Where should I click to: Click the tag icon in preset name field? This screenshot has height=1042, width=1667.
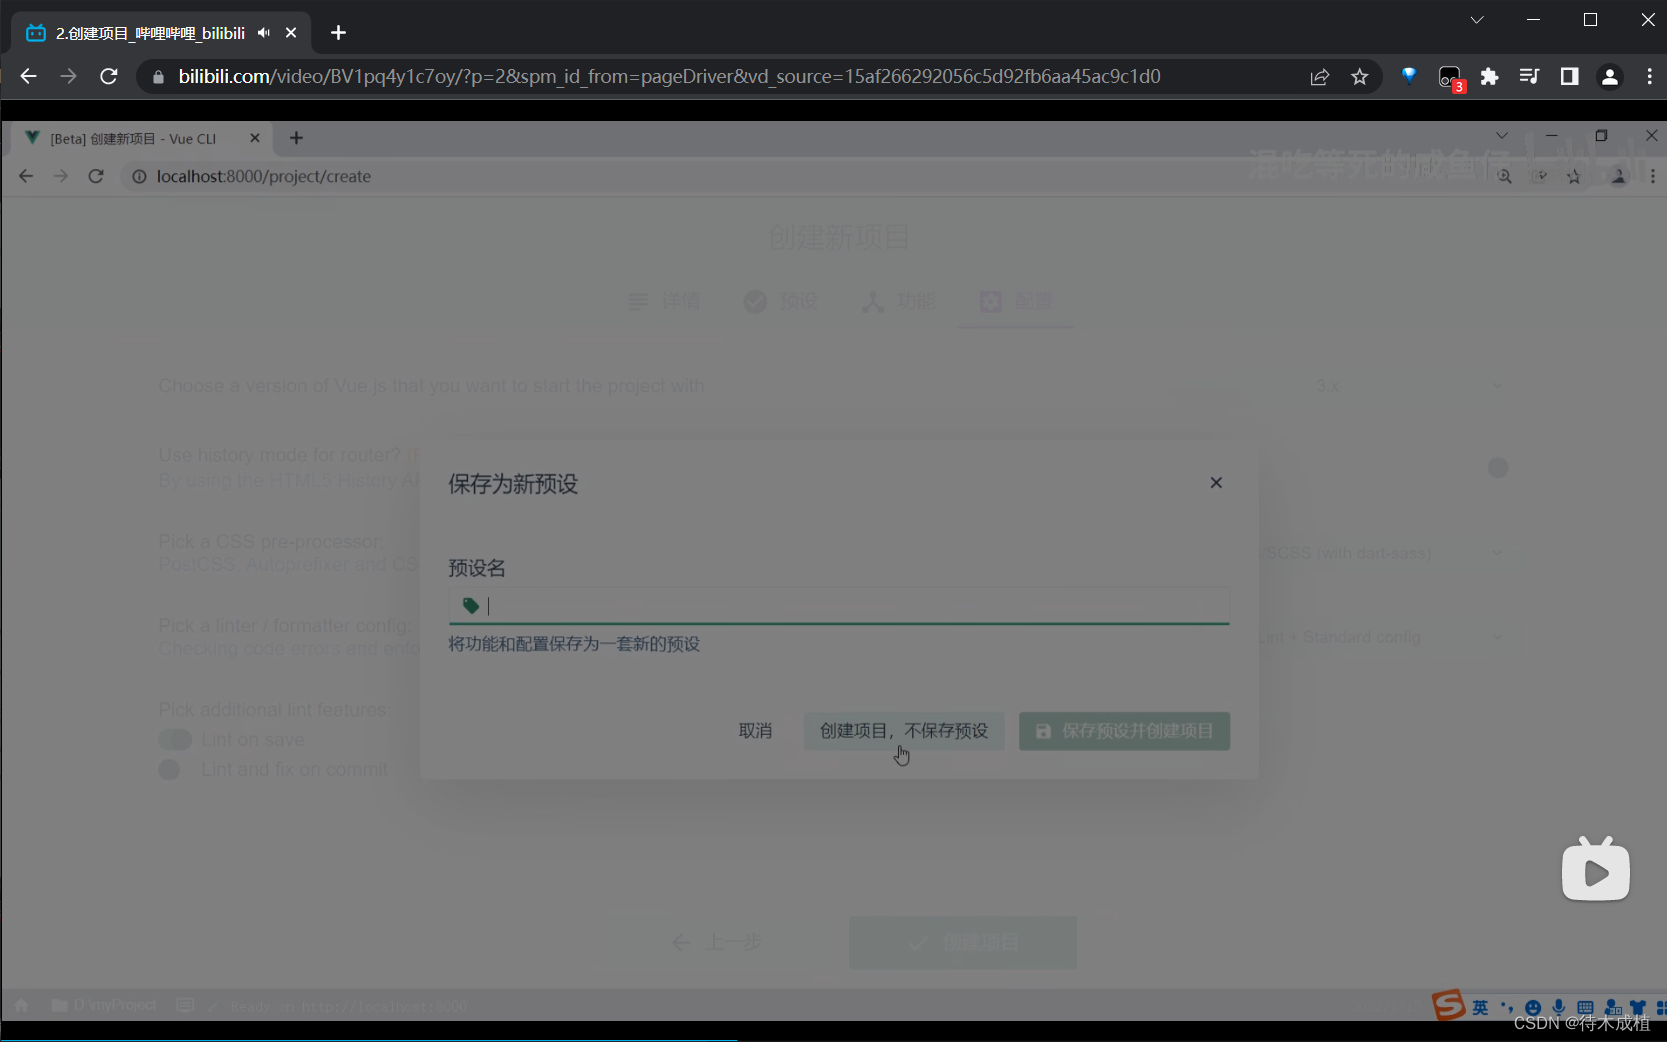[470, 606]
